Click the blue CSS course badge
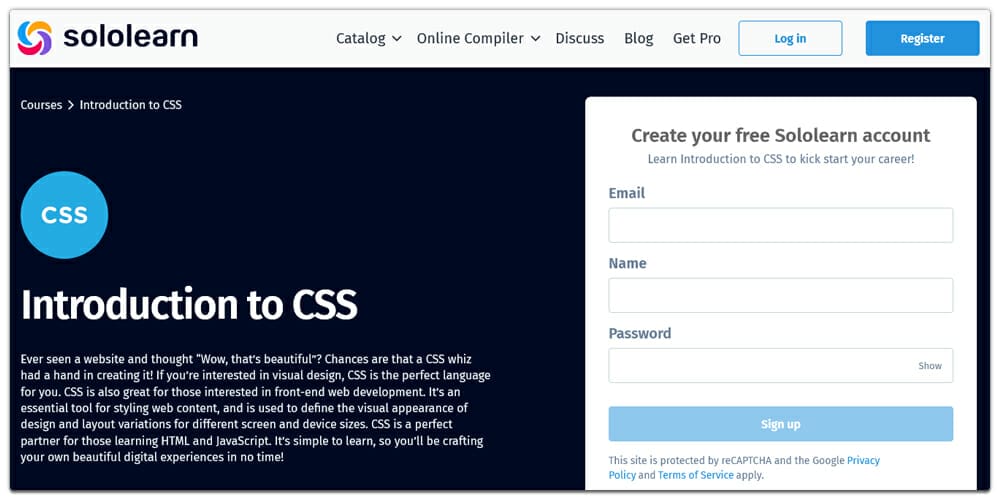This screenshot has height=500, width=1000. coord(64,215)
